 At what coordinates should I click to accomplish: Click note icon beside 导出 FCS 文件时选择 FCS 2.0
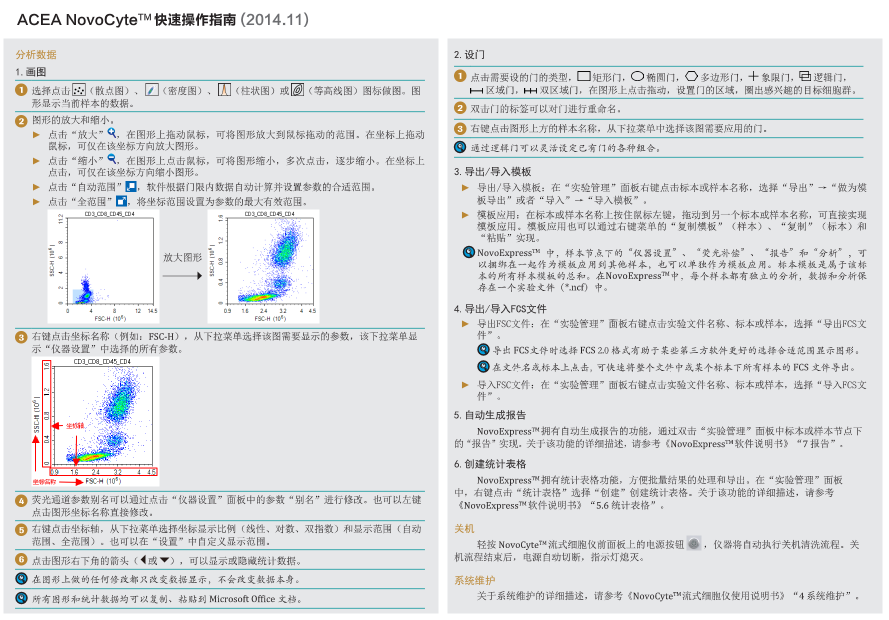[483, 349]
